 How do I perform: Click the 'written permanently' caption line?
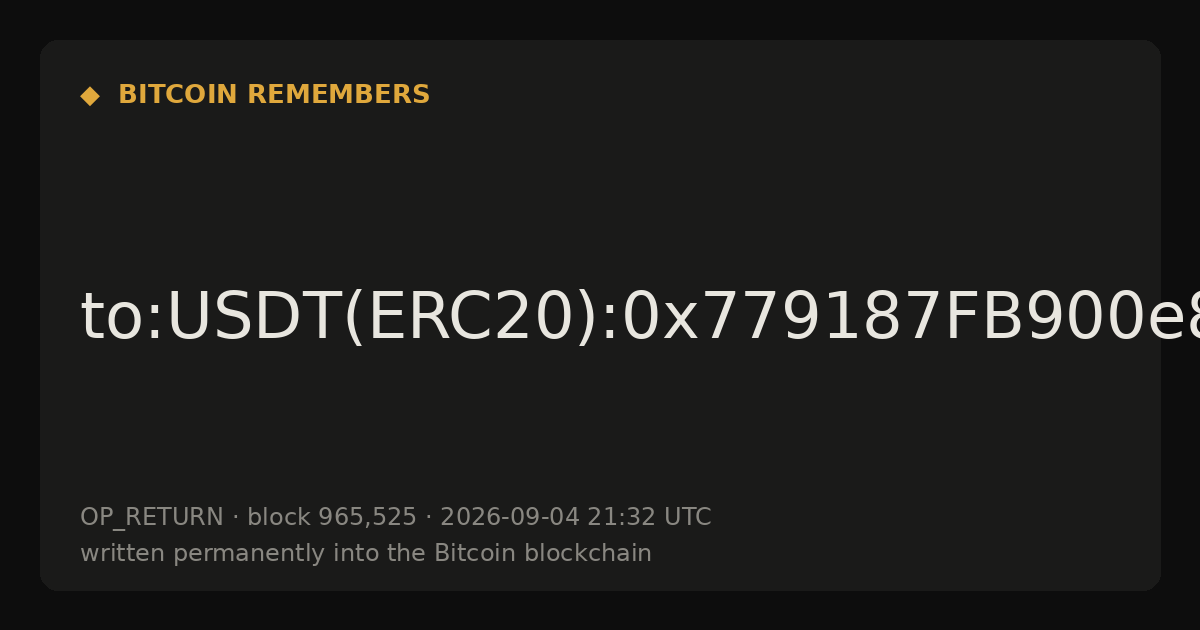pyautogui.click(x=366, y=553)
